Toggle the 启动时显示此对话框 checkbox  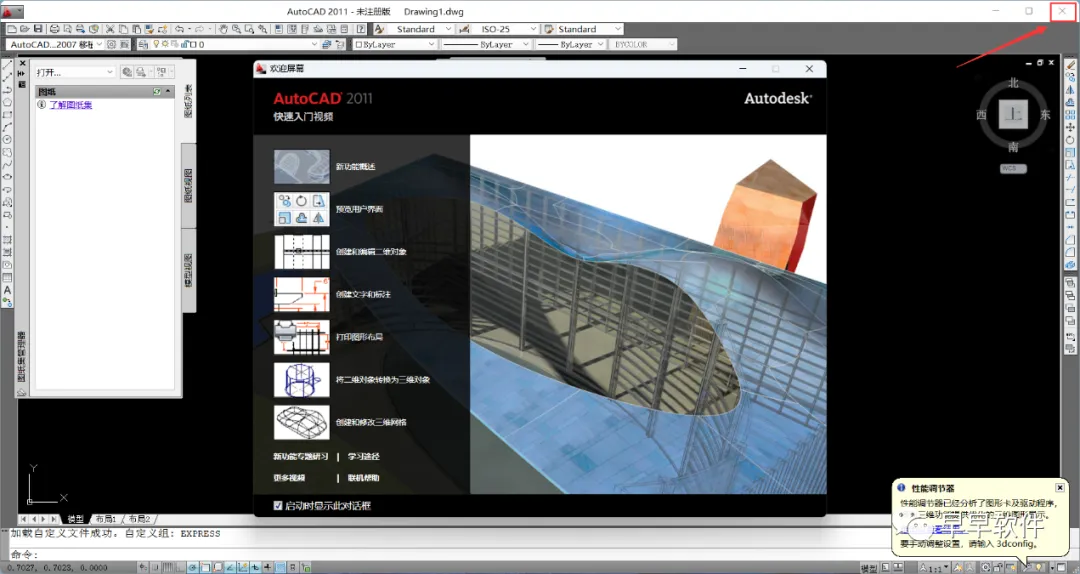(278, 506)
